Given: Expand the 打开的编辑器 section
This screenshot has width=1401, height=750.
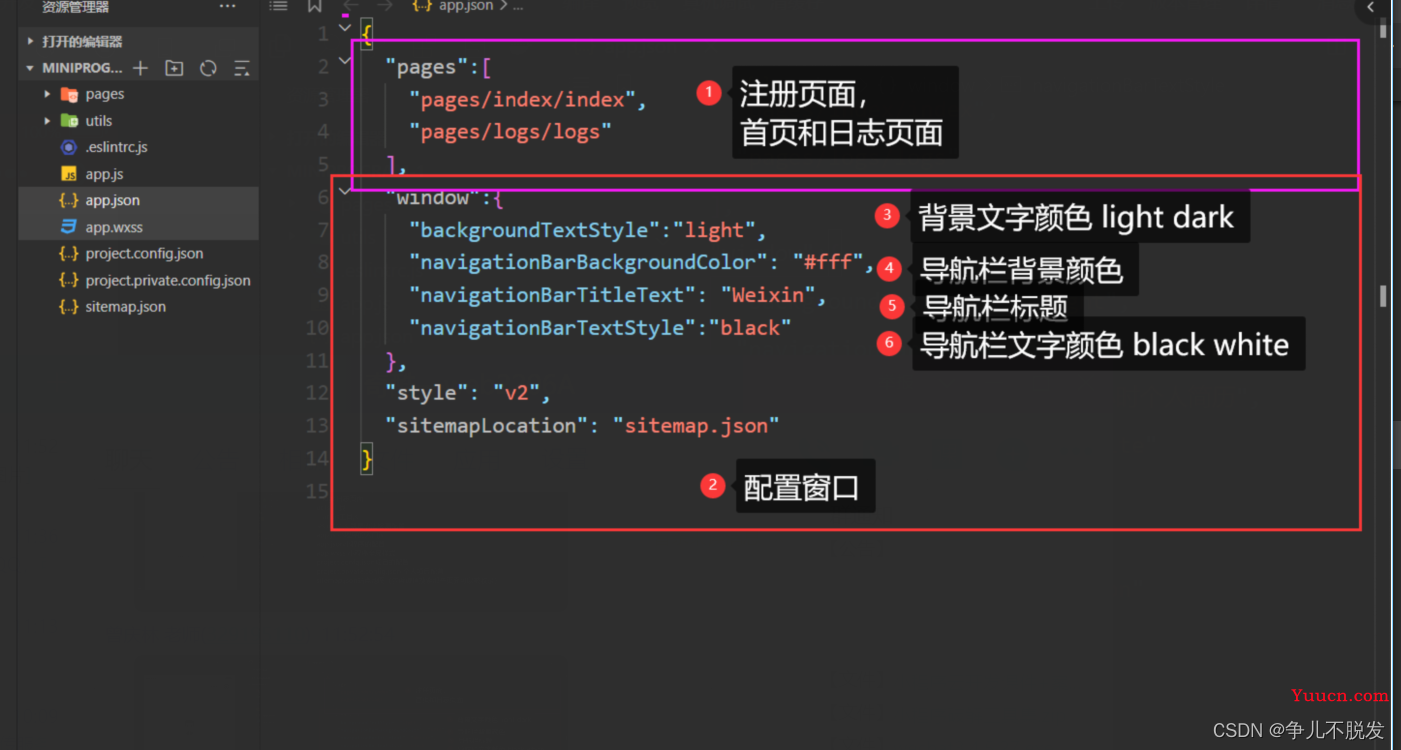Looking at the screenshot, I should [x=31, y=41].
